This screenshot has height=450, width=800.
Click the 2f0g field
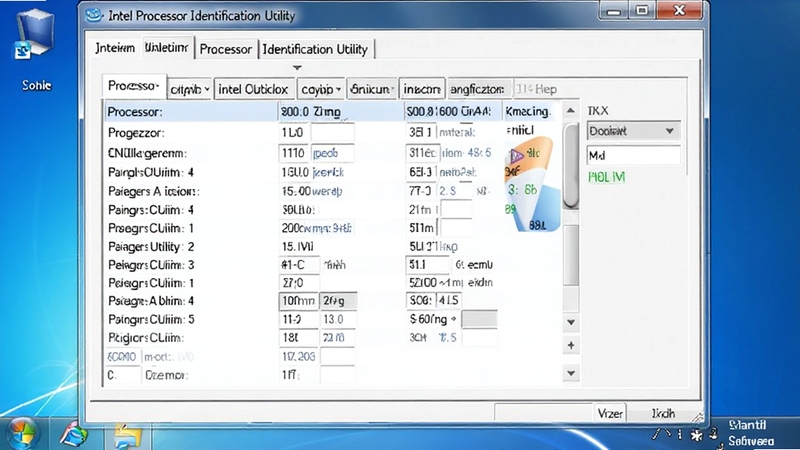338,301
